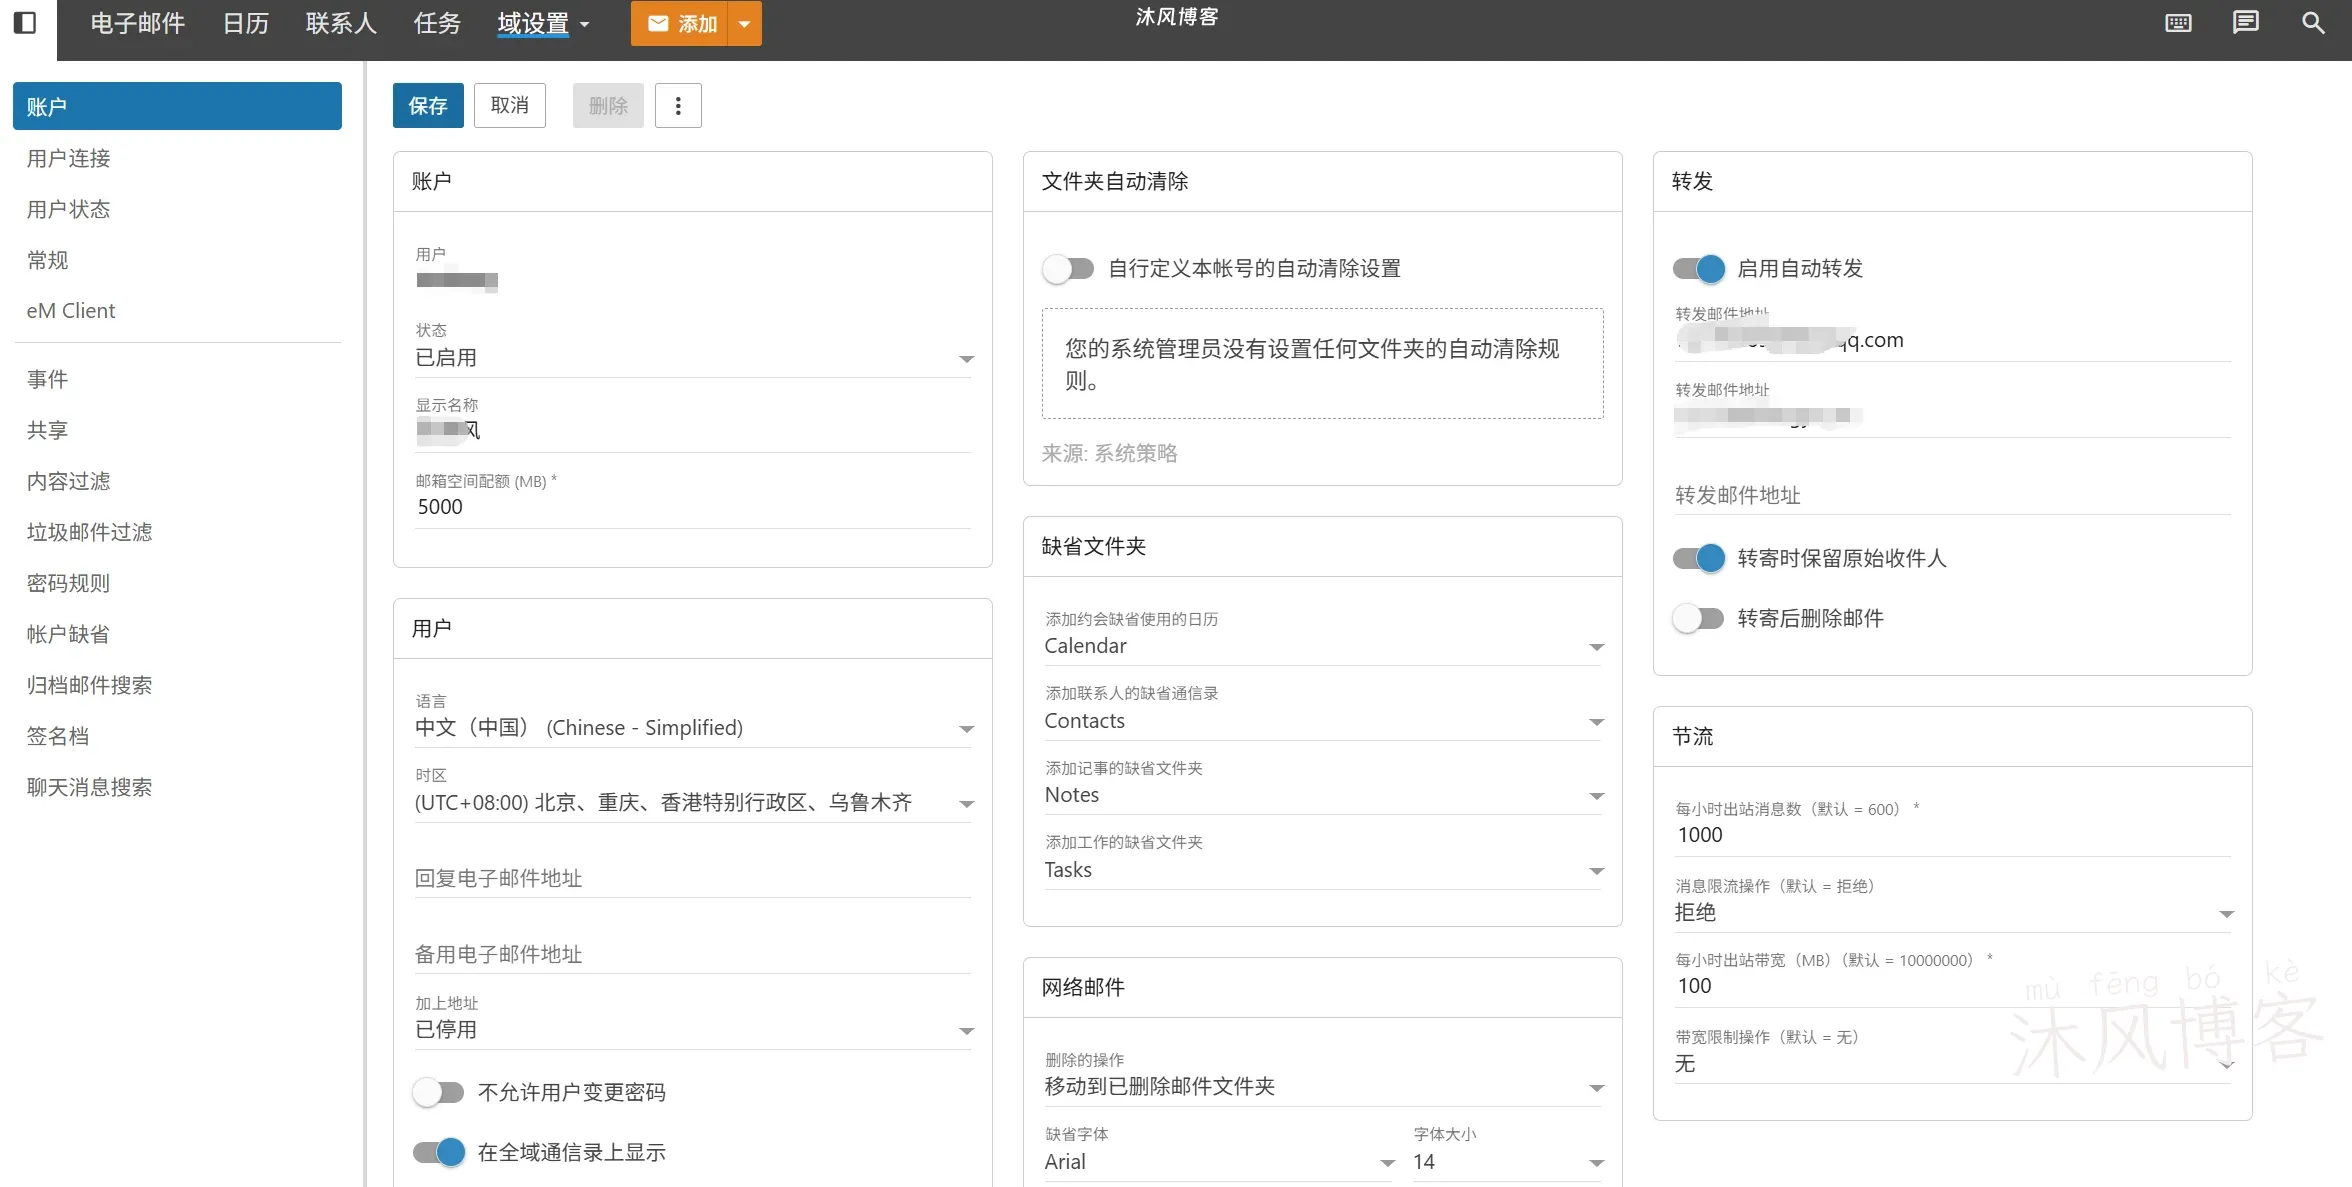The width and height of the screenshot is (2352, 1187).
Task: Toggle 在全域通信录上显示 switch
Action: [439, 1152]
